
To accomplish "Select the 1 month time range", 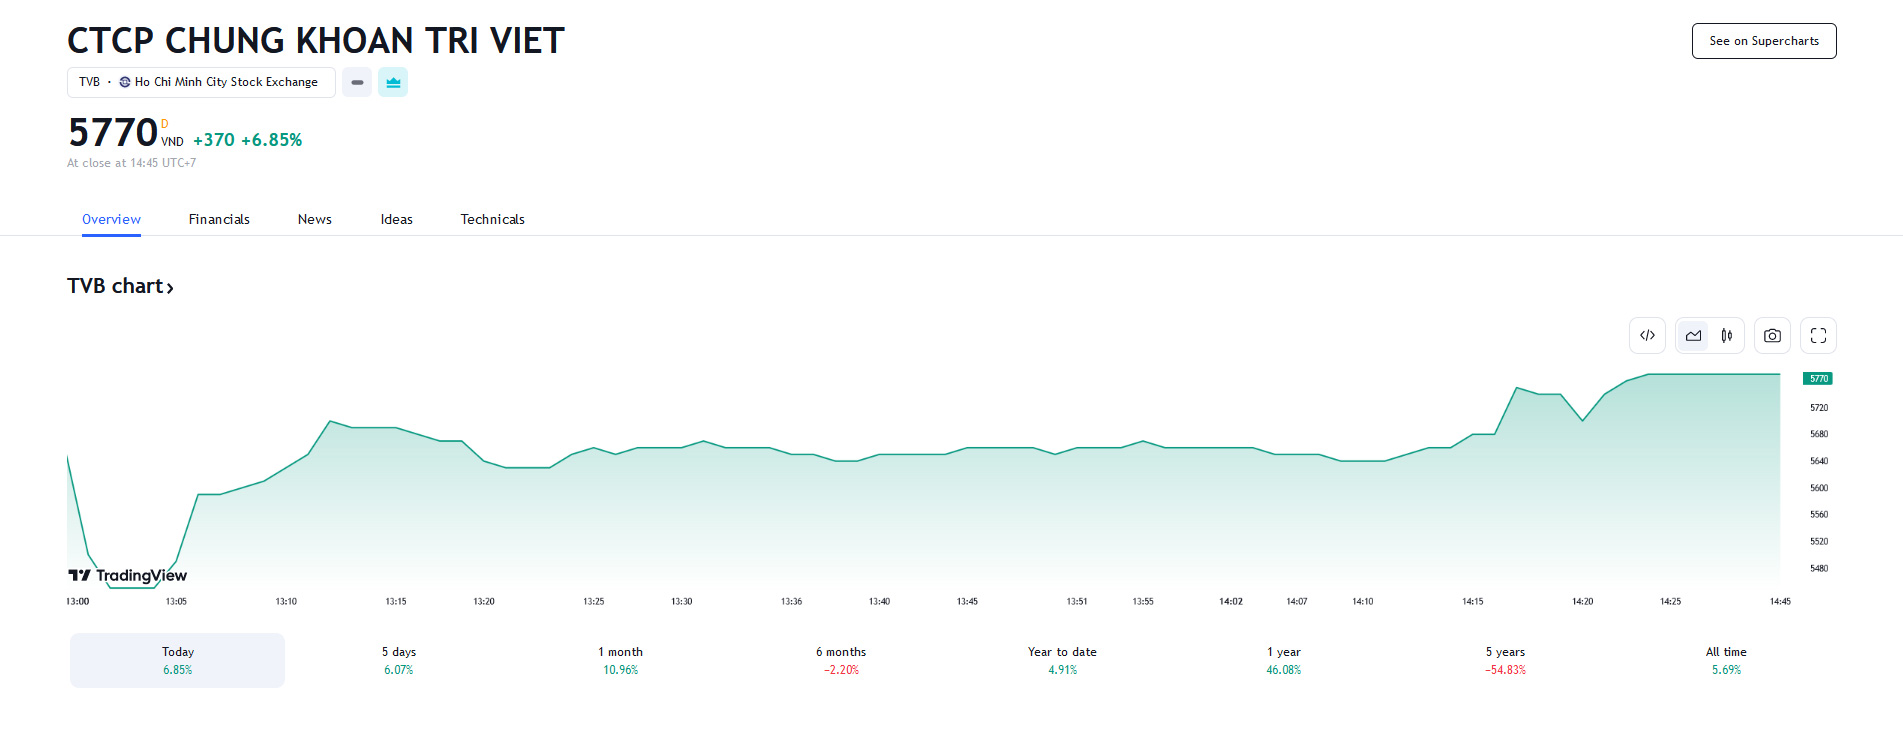I will click(620, 660).
